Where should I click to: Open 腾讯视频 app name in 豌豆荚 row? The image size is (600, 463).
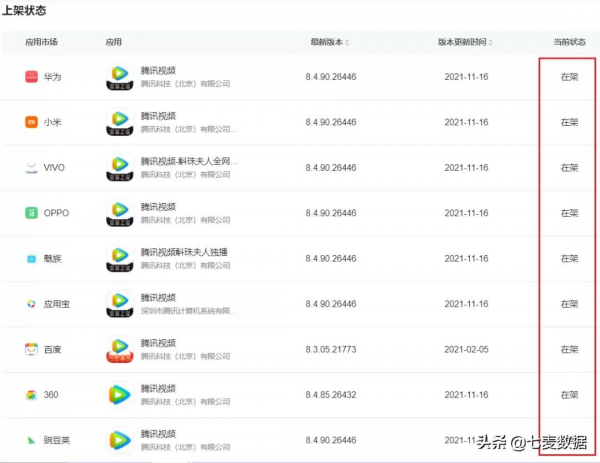(x=158, y=434)
